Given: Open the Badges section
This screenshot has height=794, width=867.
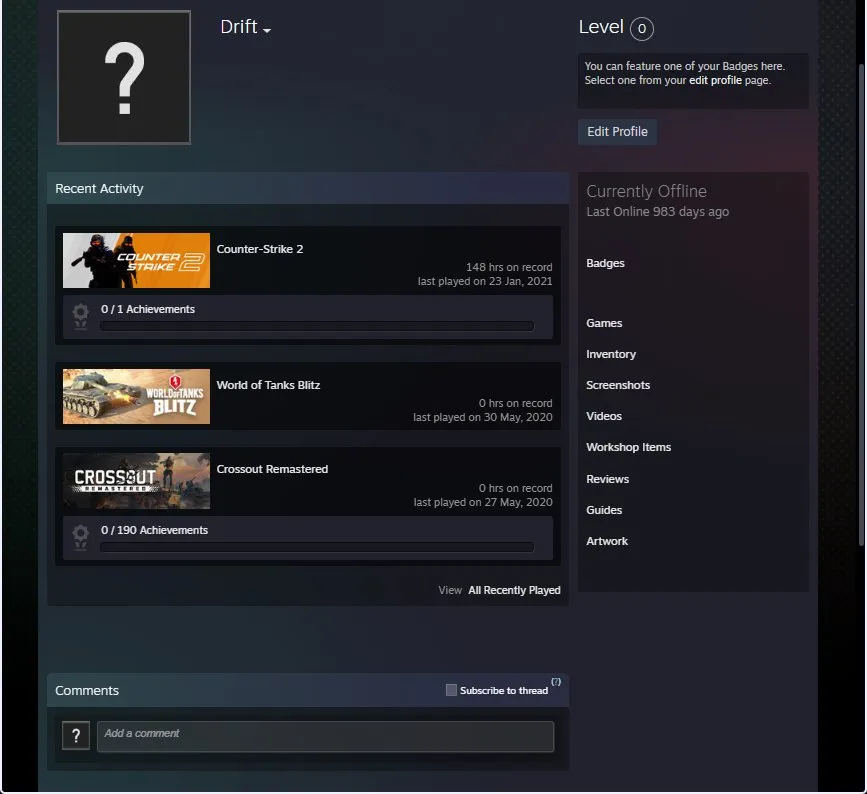Looking at the screenshot, I should pos(605,263).
